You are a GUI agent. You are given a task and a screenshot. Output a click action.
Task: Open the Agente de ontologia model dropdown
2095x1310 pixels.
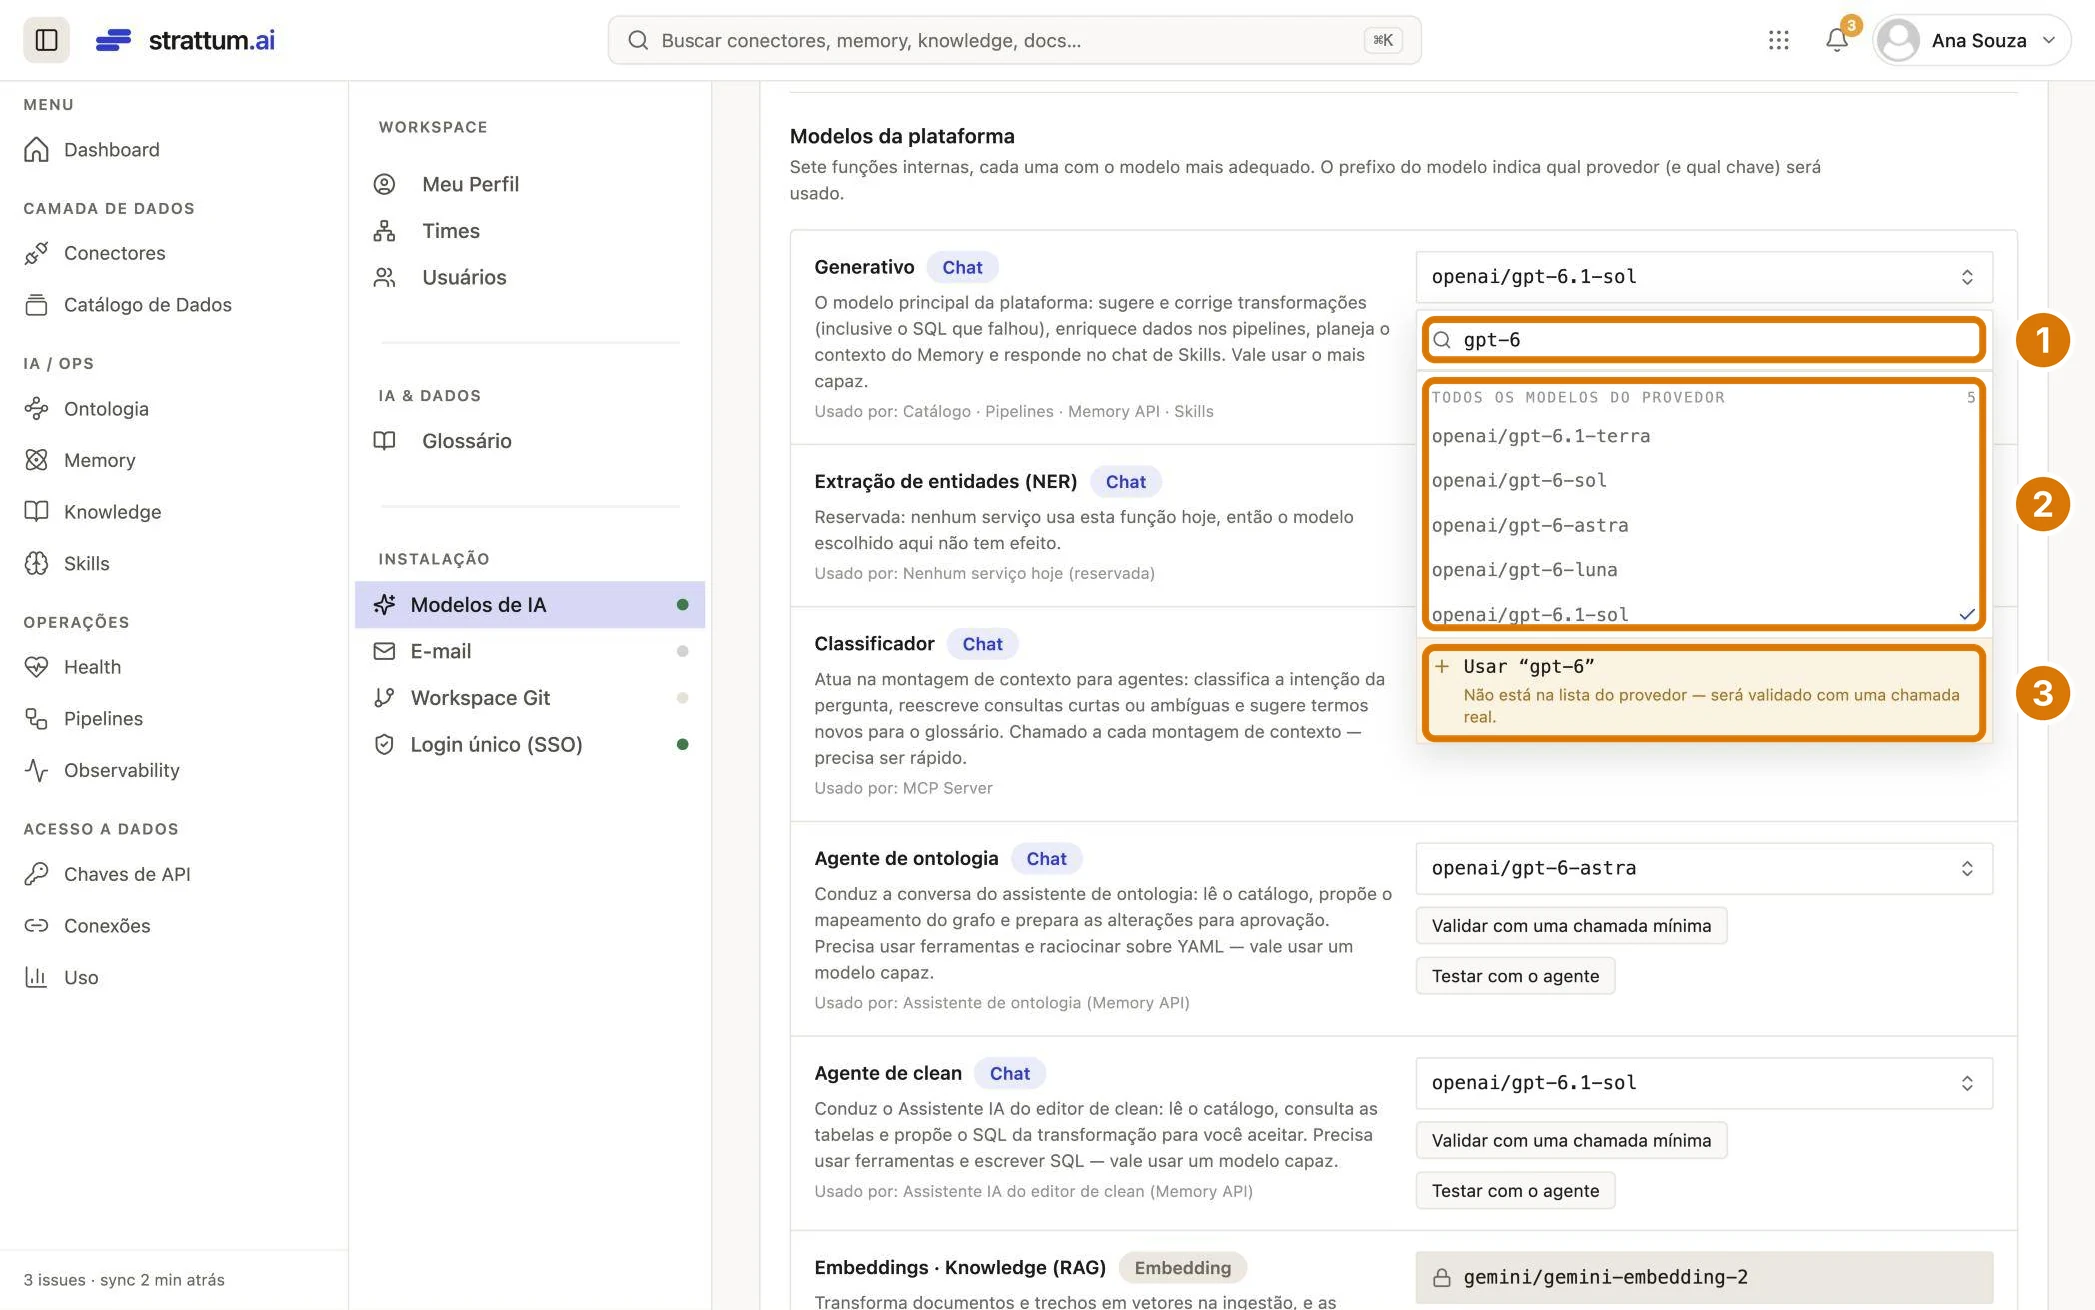[1703, 868]
